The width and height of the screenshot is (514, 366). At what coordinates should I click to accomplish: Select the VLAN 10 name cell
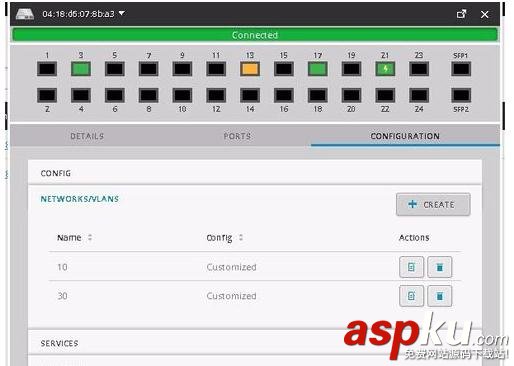click(62, 267)
